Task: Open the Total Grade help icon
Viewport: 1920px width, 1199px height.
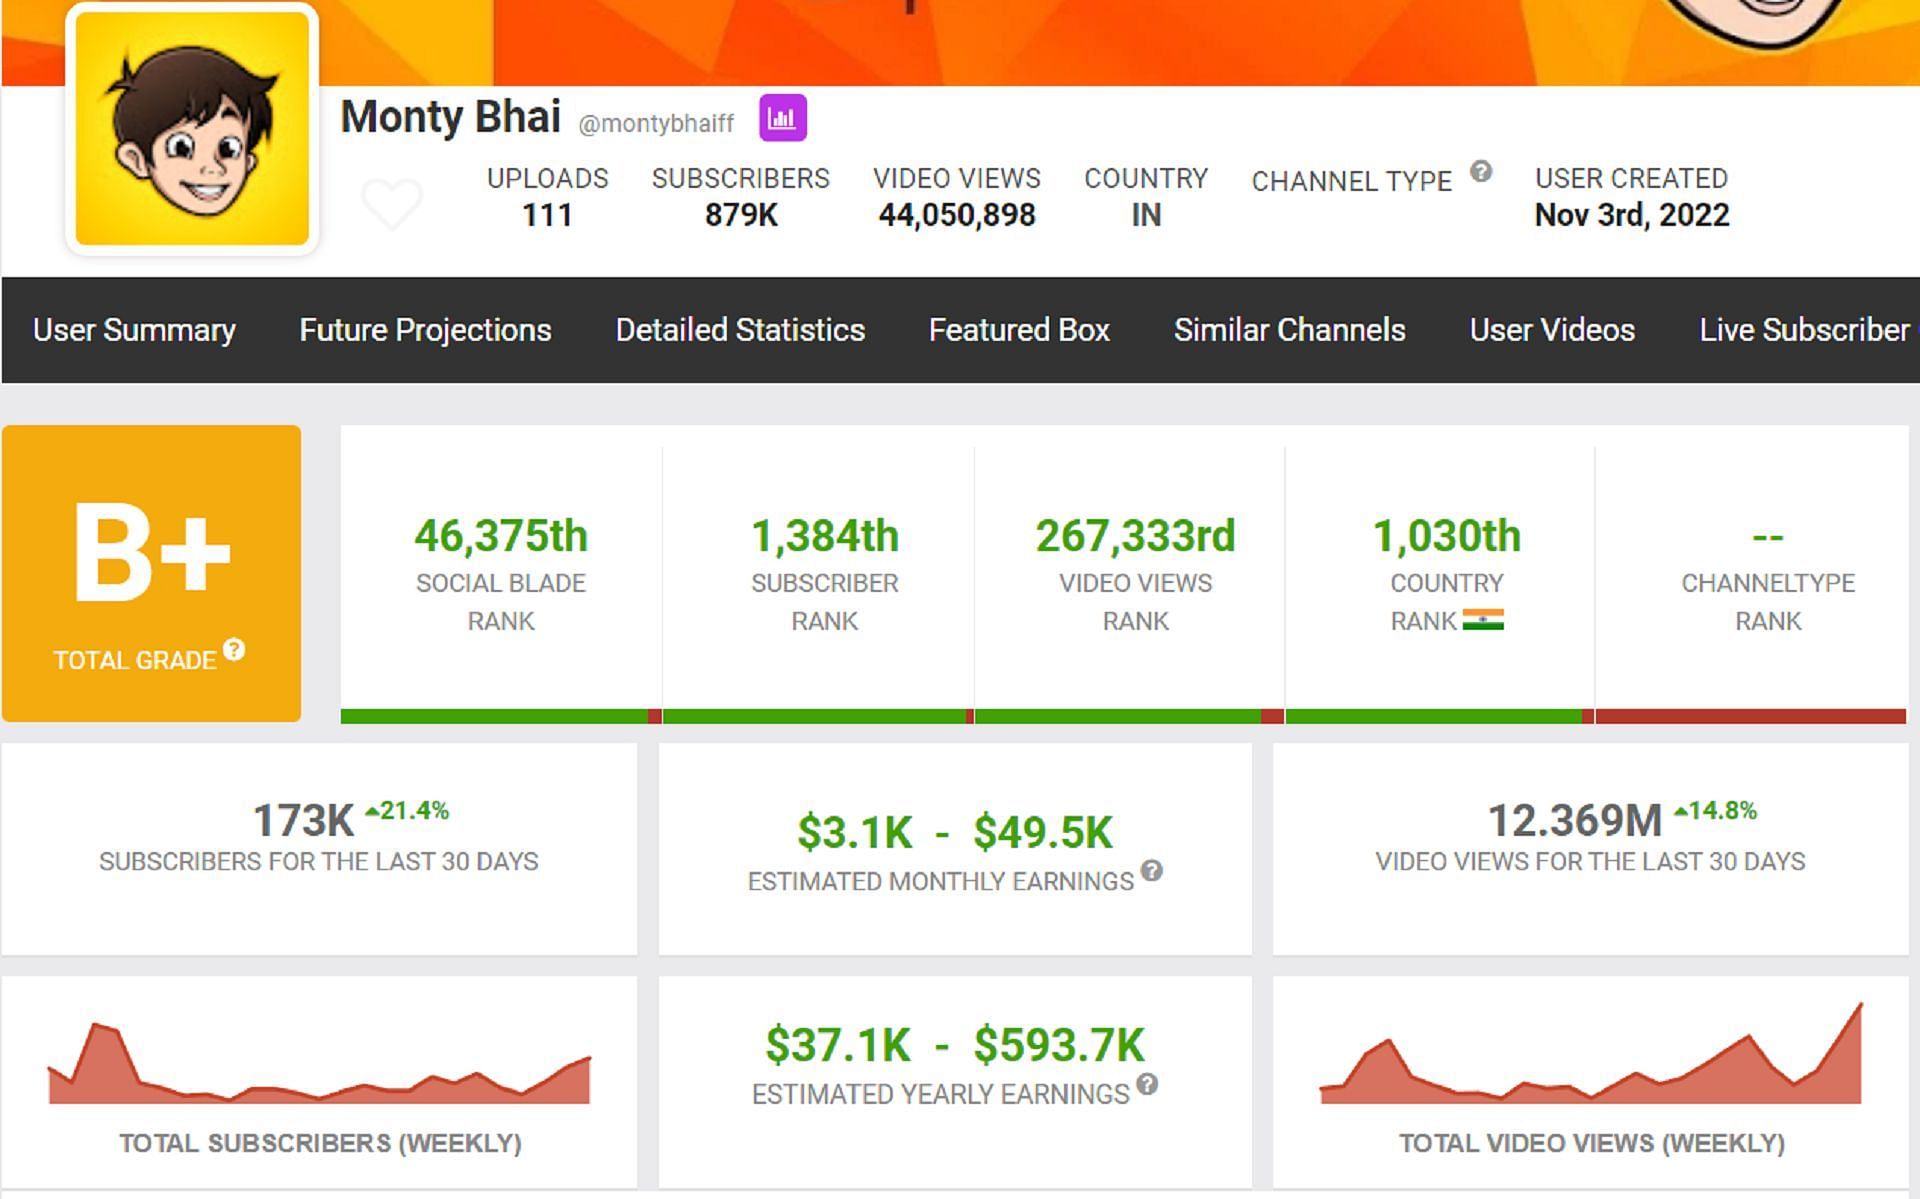Action: pyautogui.click(x=234, y=650)
